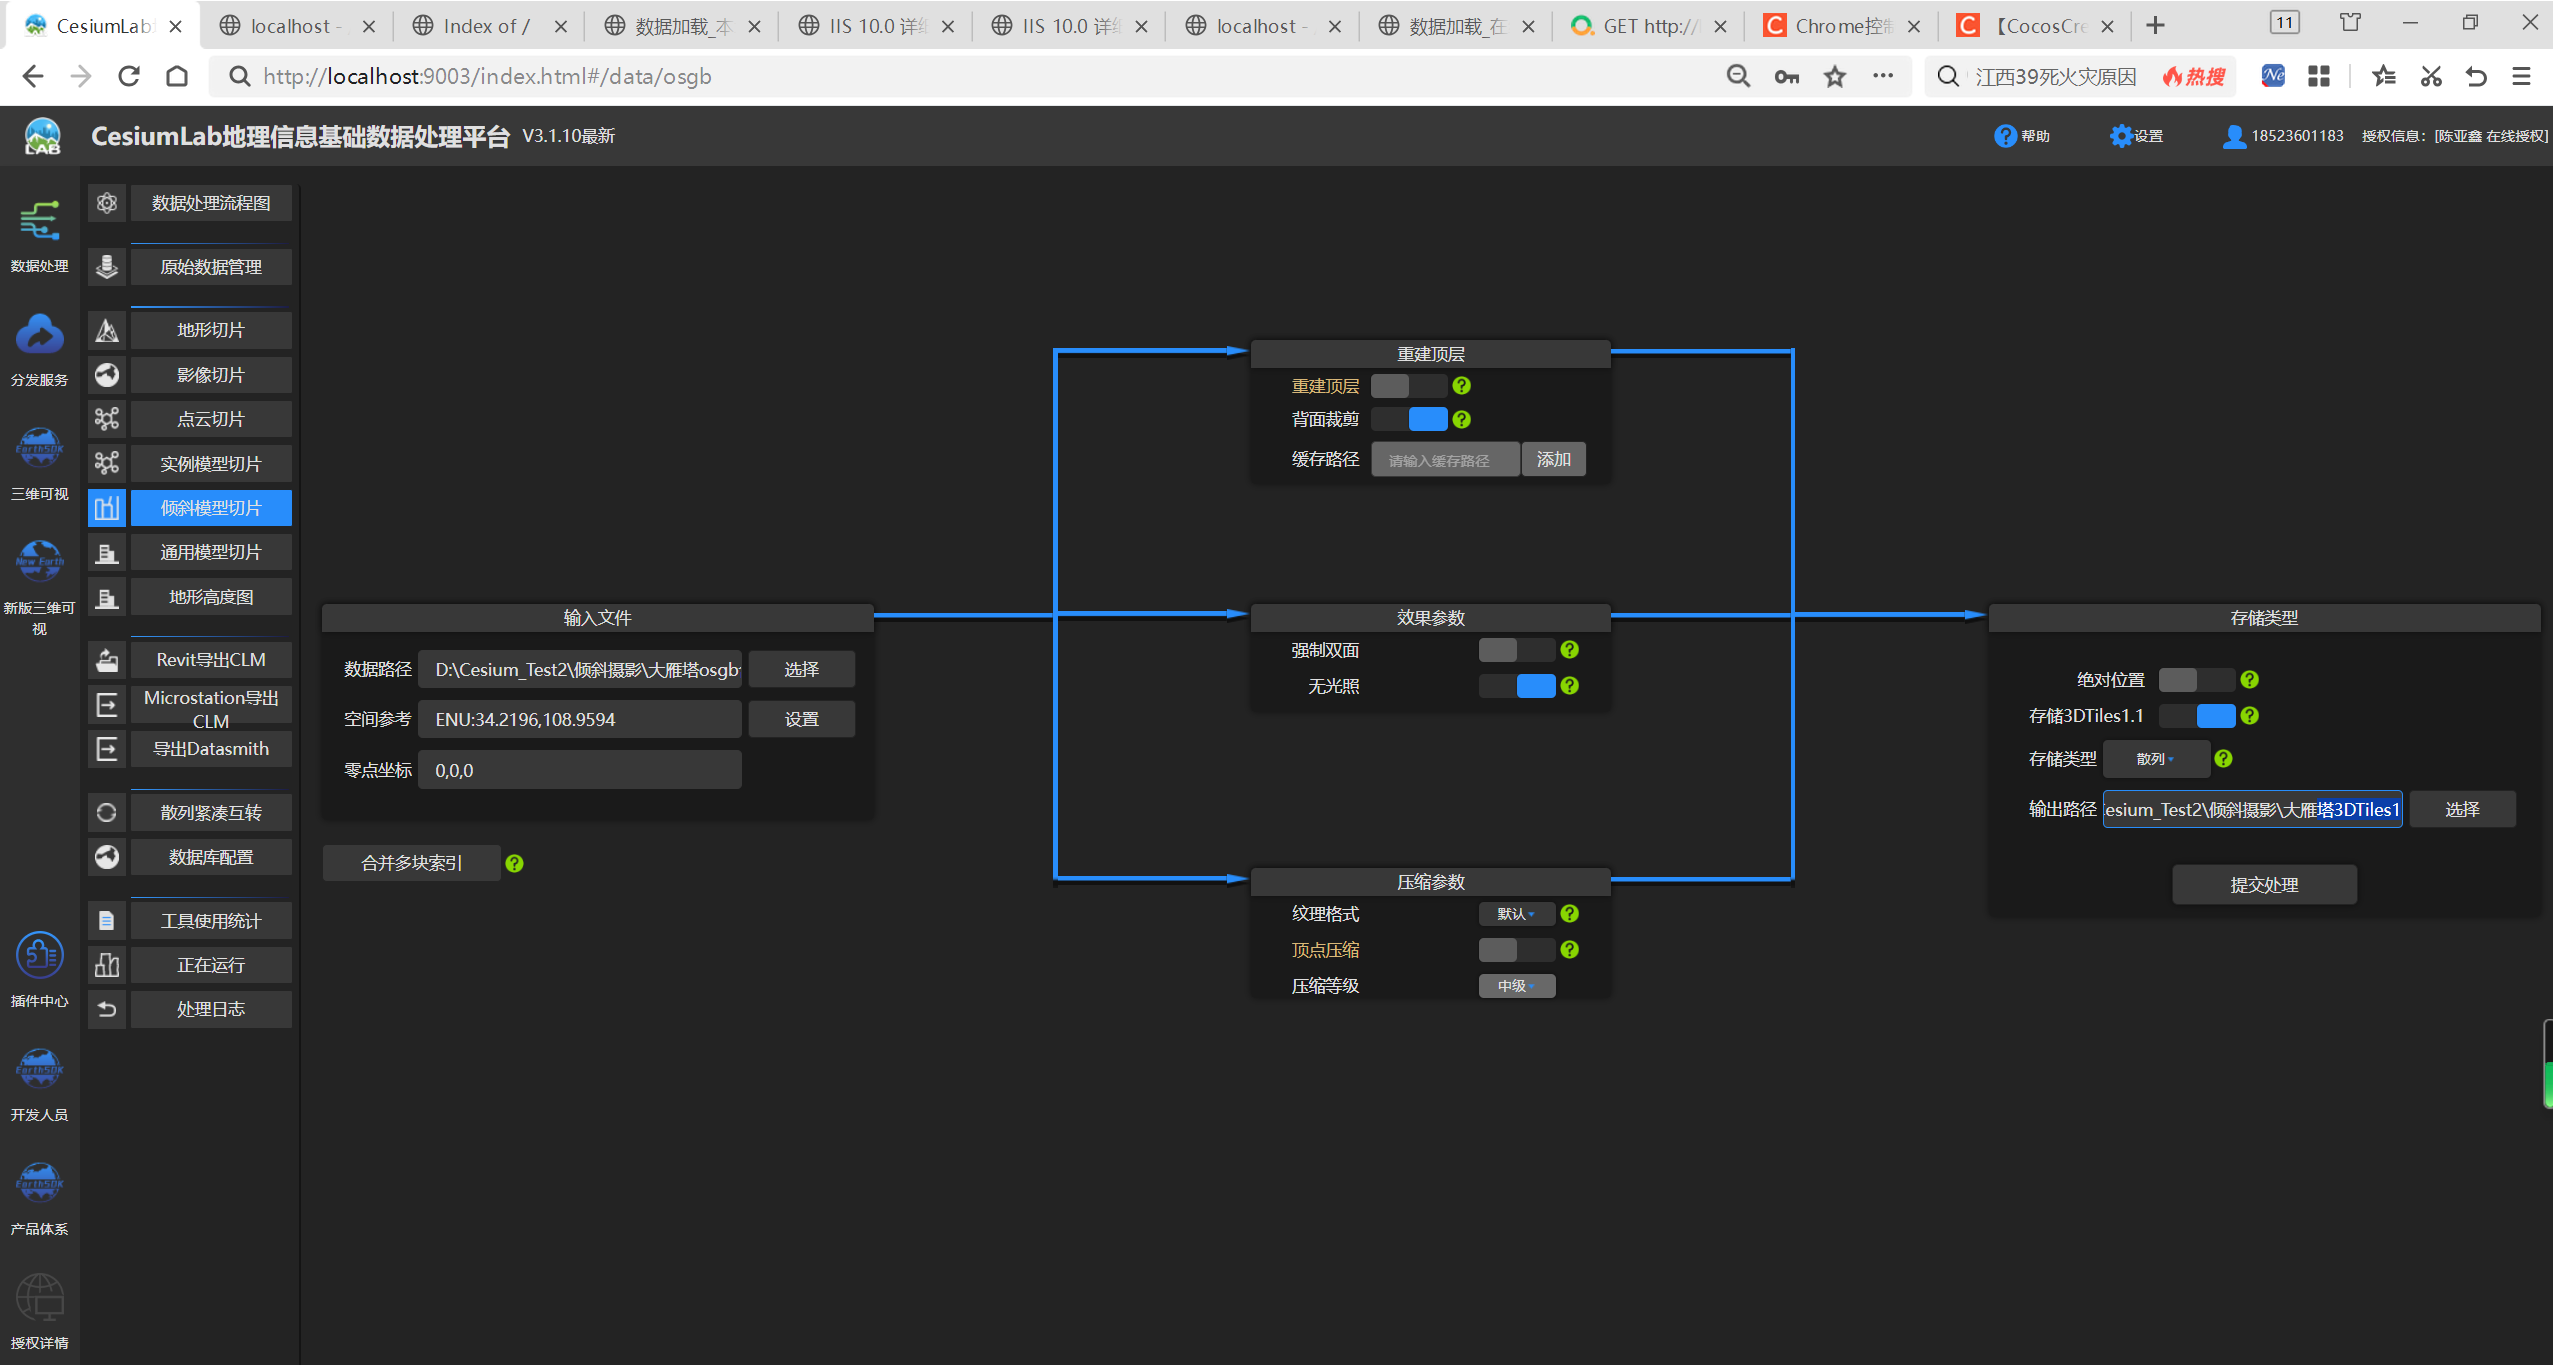Toggle the 背面裁剪 switch

[1408, 420]
